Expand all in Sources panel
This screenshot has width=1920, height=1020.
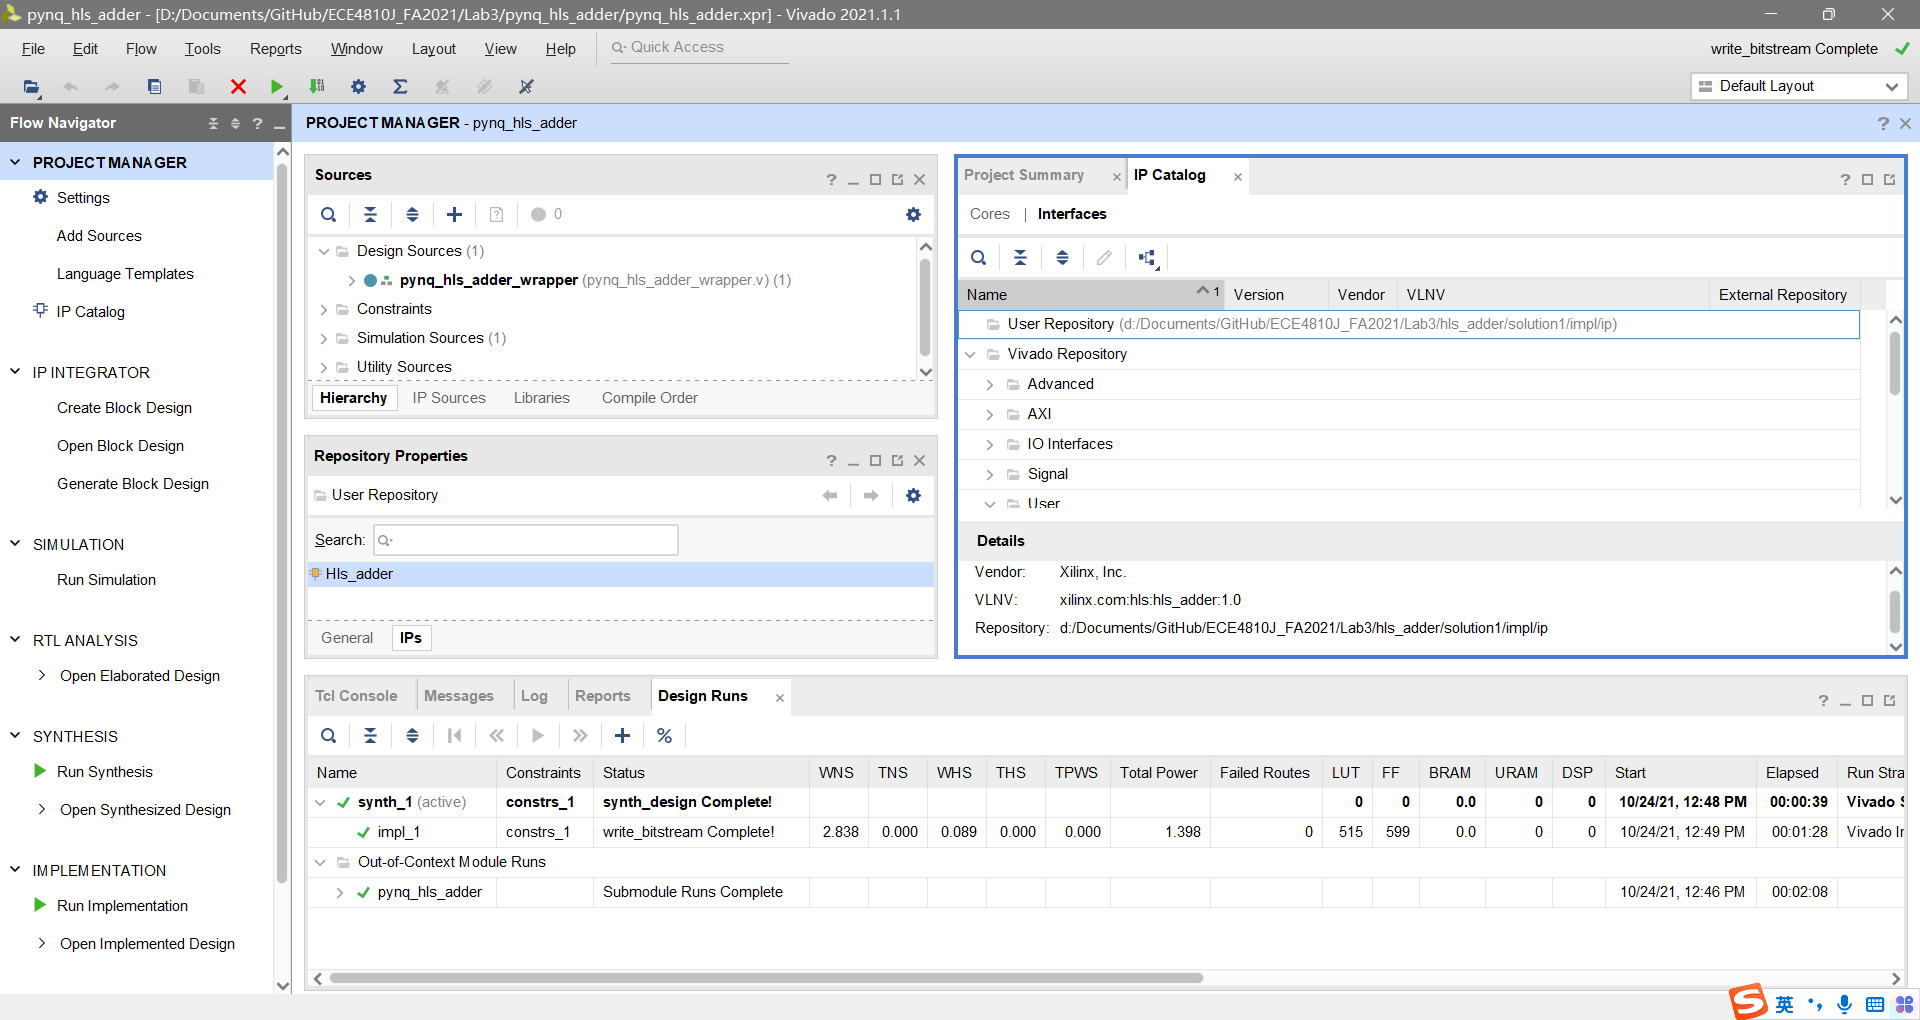pyautogui.click(x=412, y=214)
